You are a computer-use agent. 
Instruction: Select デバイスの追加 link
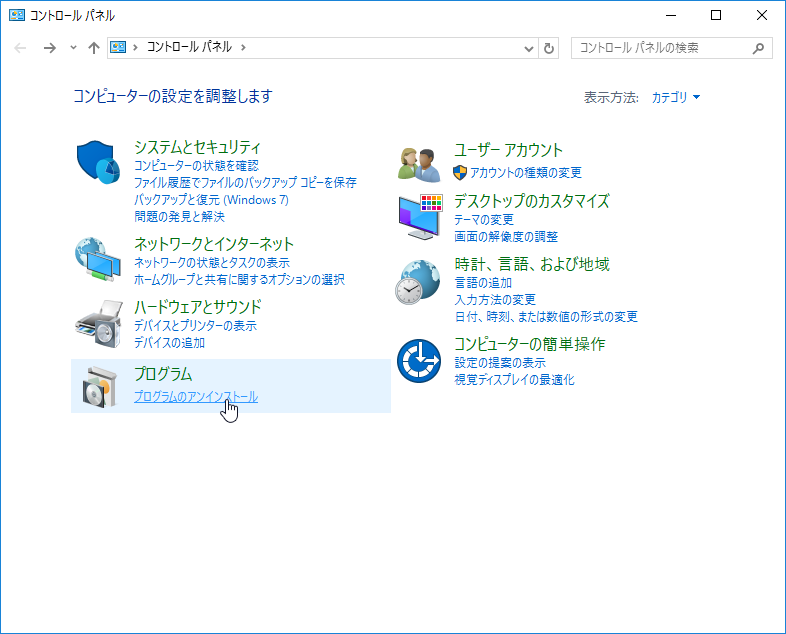click(x=169, y=343)
